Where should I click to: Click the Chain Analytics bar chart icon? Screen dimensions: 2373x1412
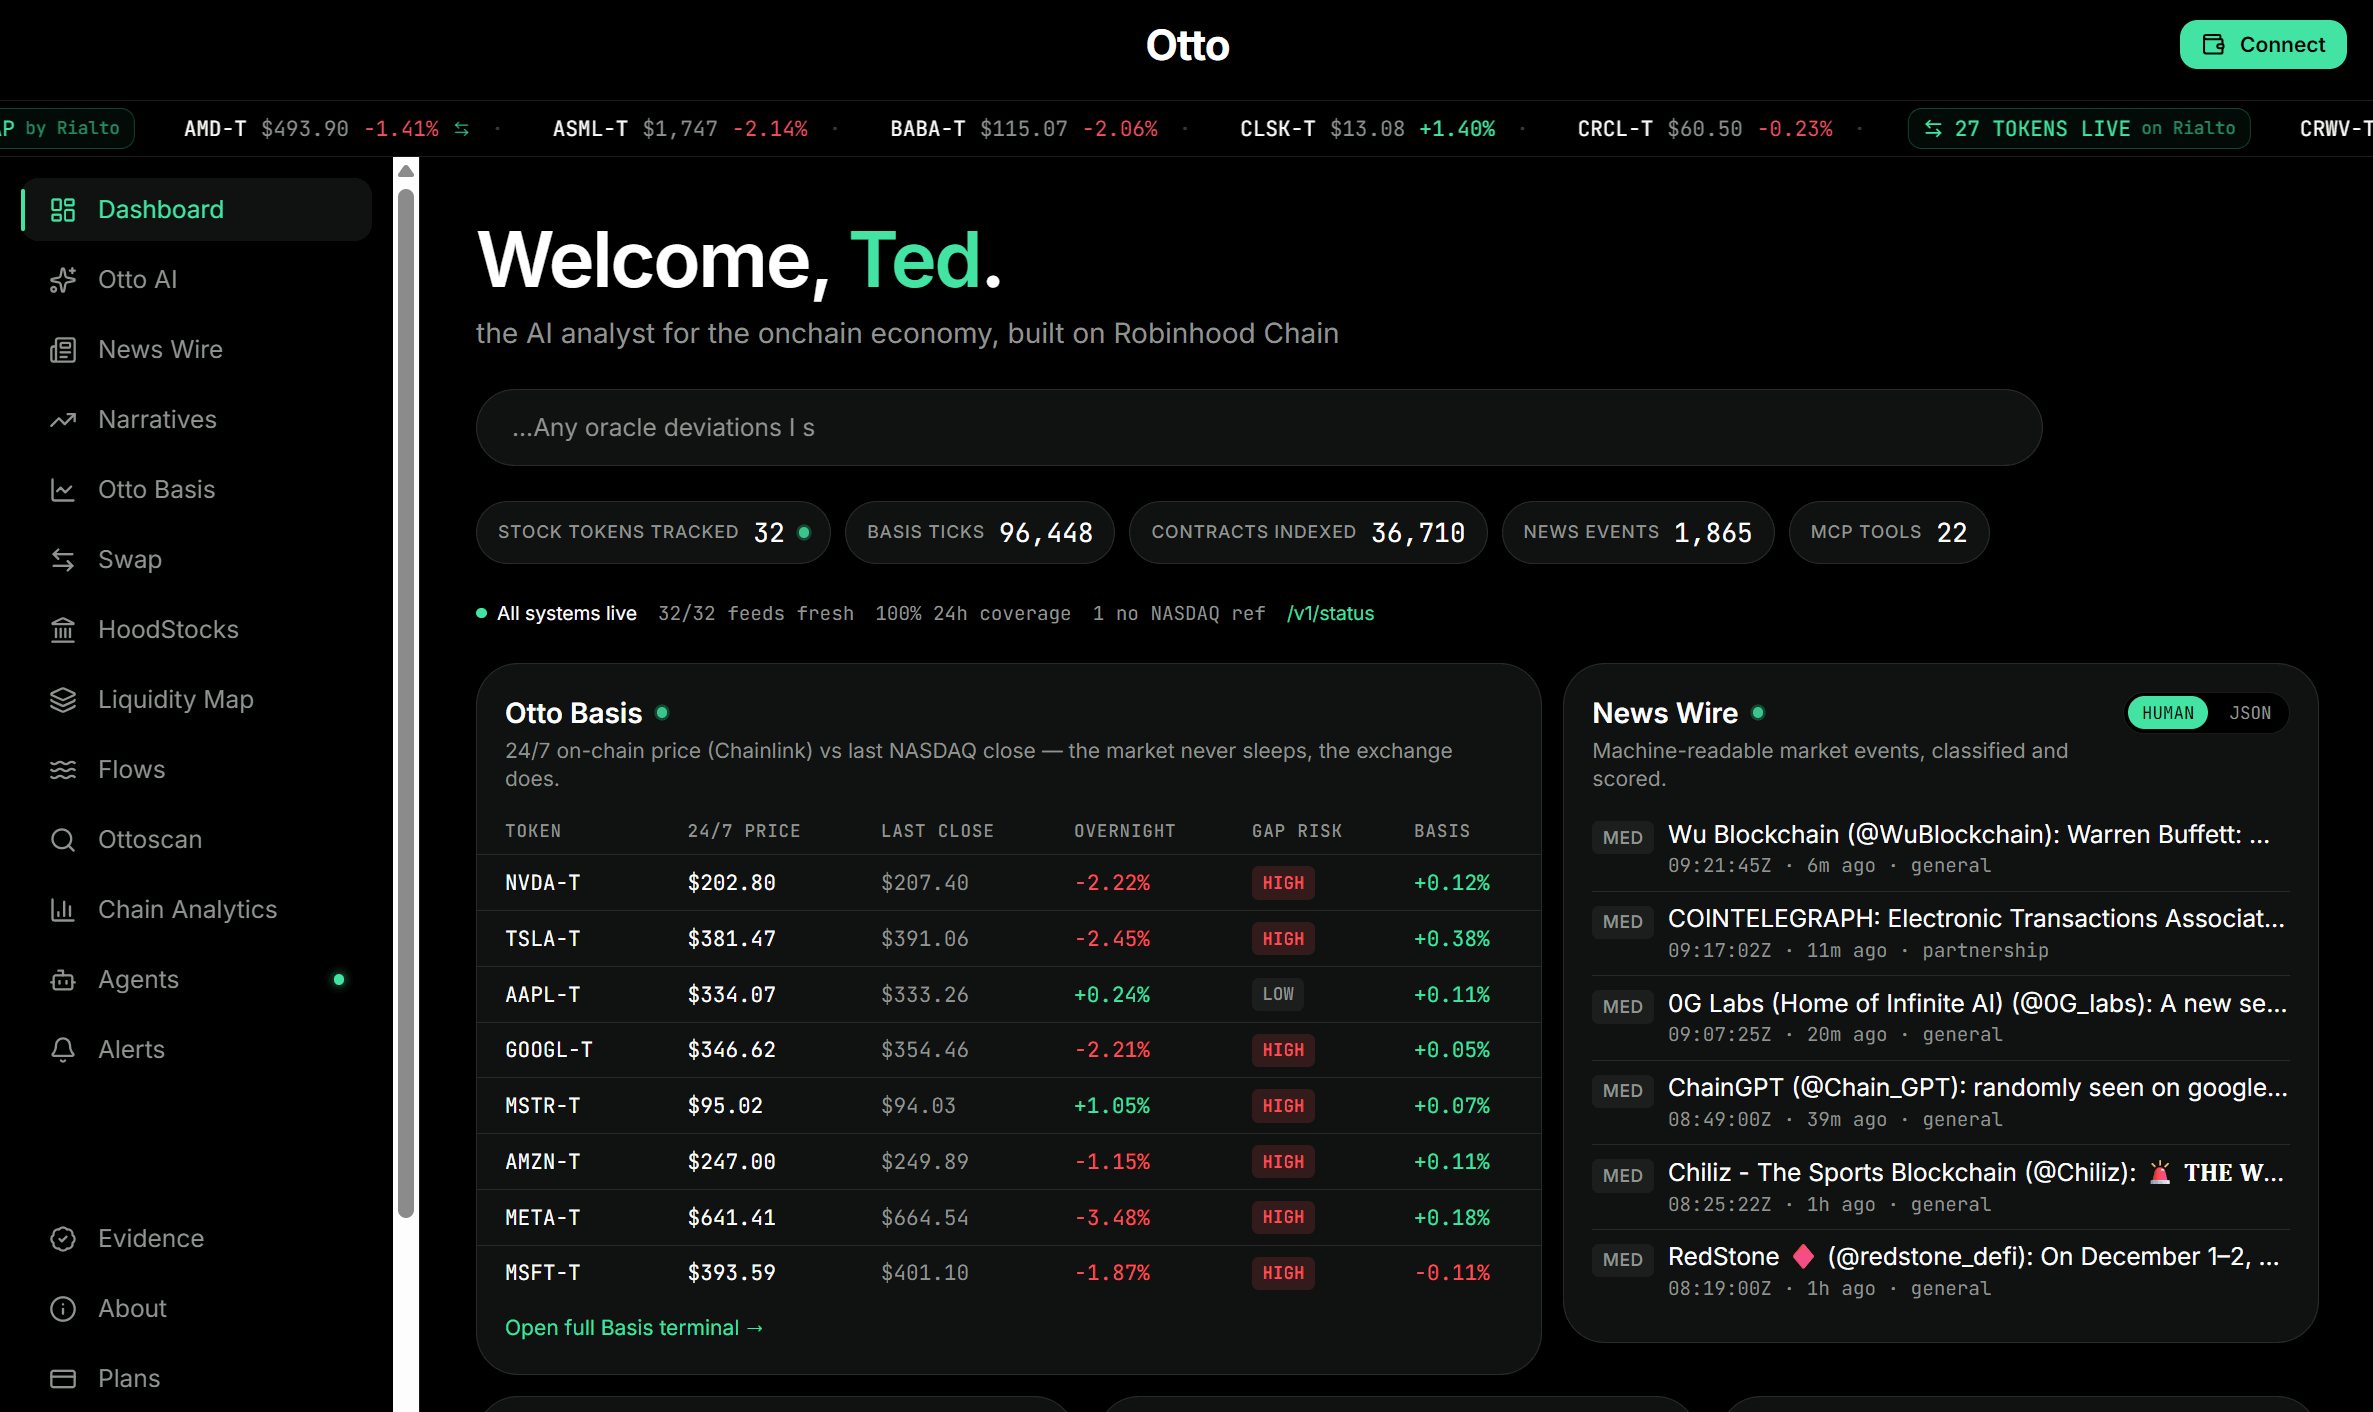tap(63, 910)
